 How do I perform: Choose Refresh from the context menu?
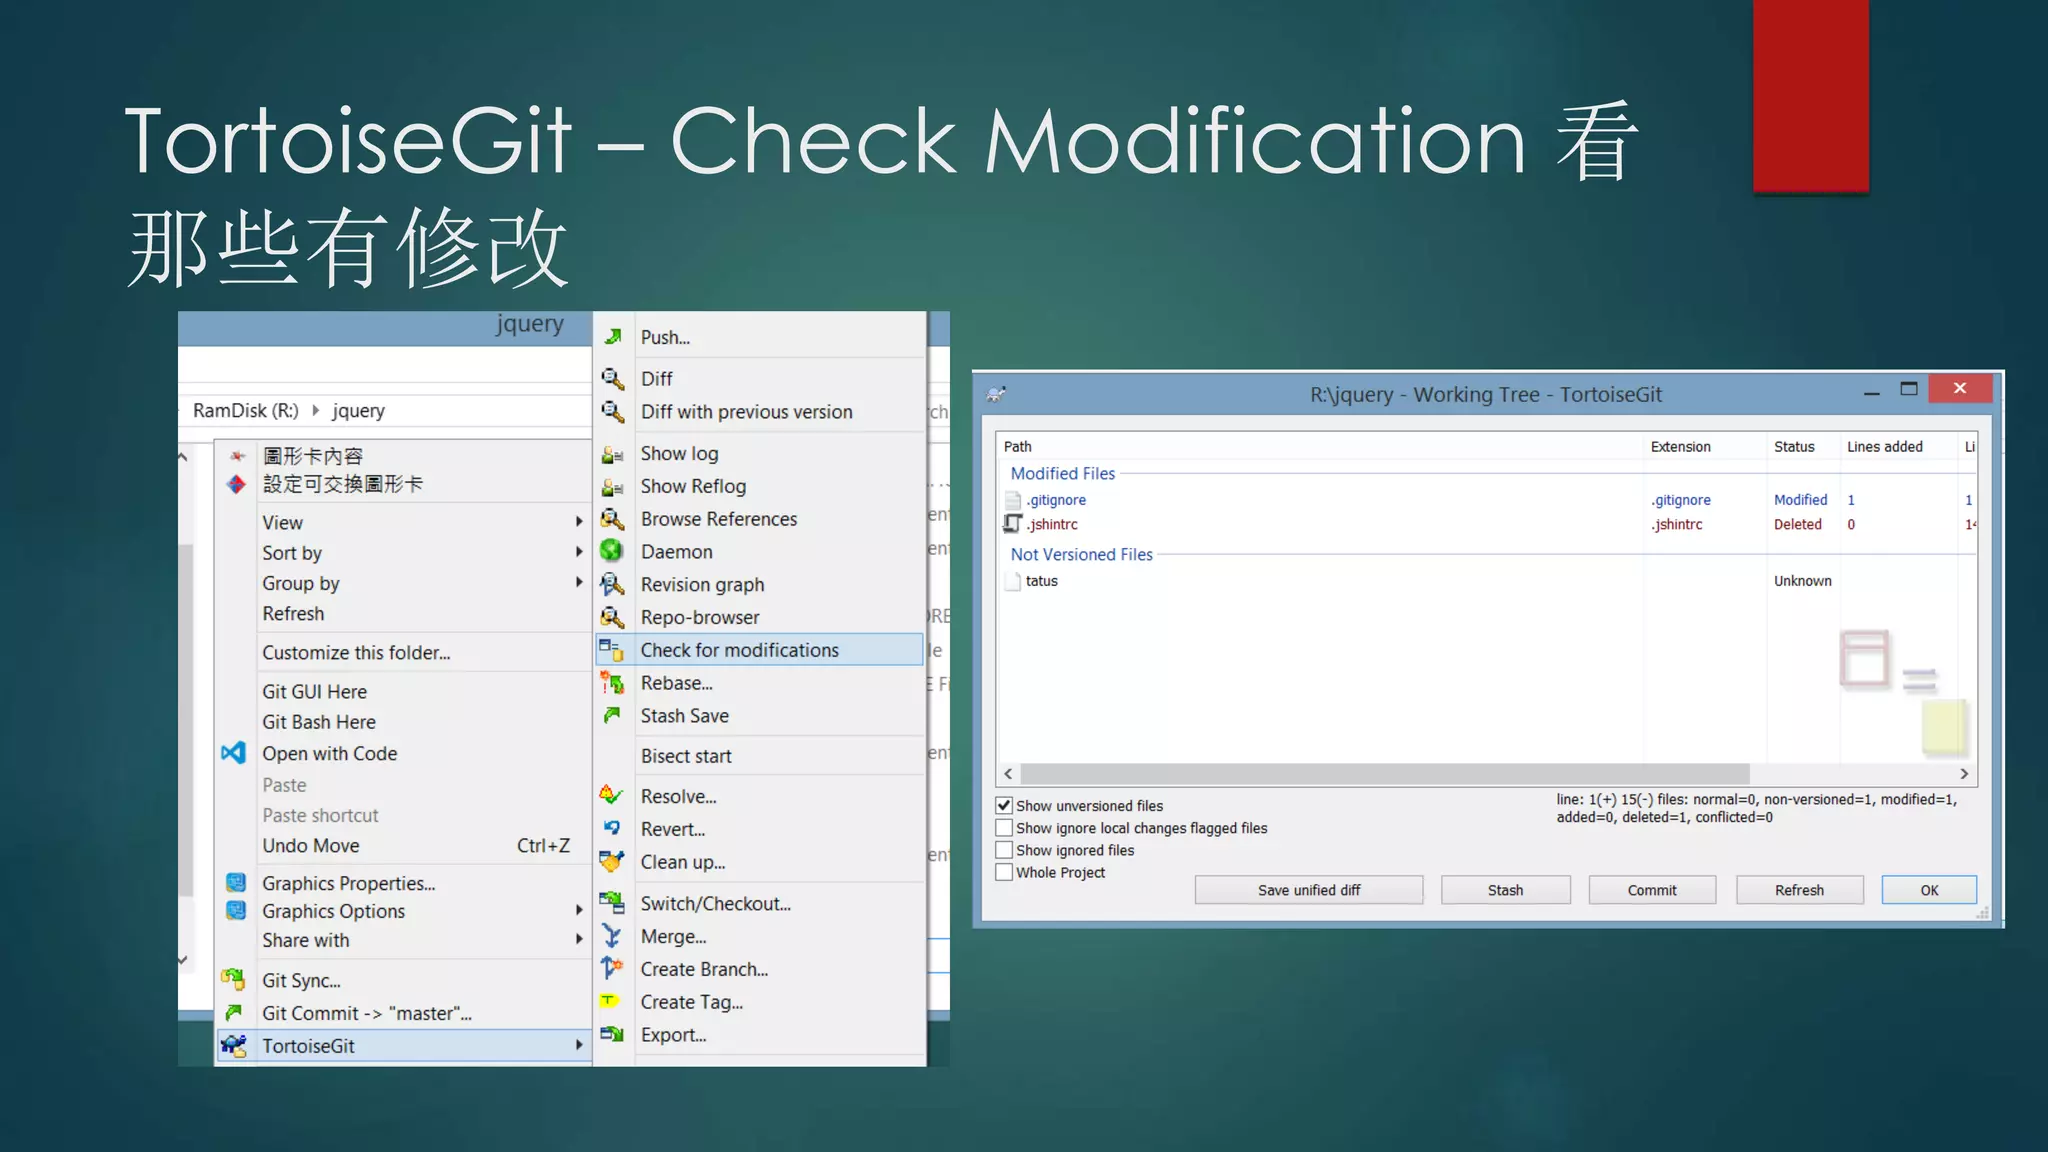click(293, 613)
